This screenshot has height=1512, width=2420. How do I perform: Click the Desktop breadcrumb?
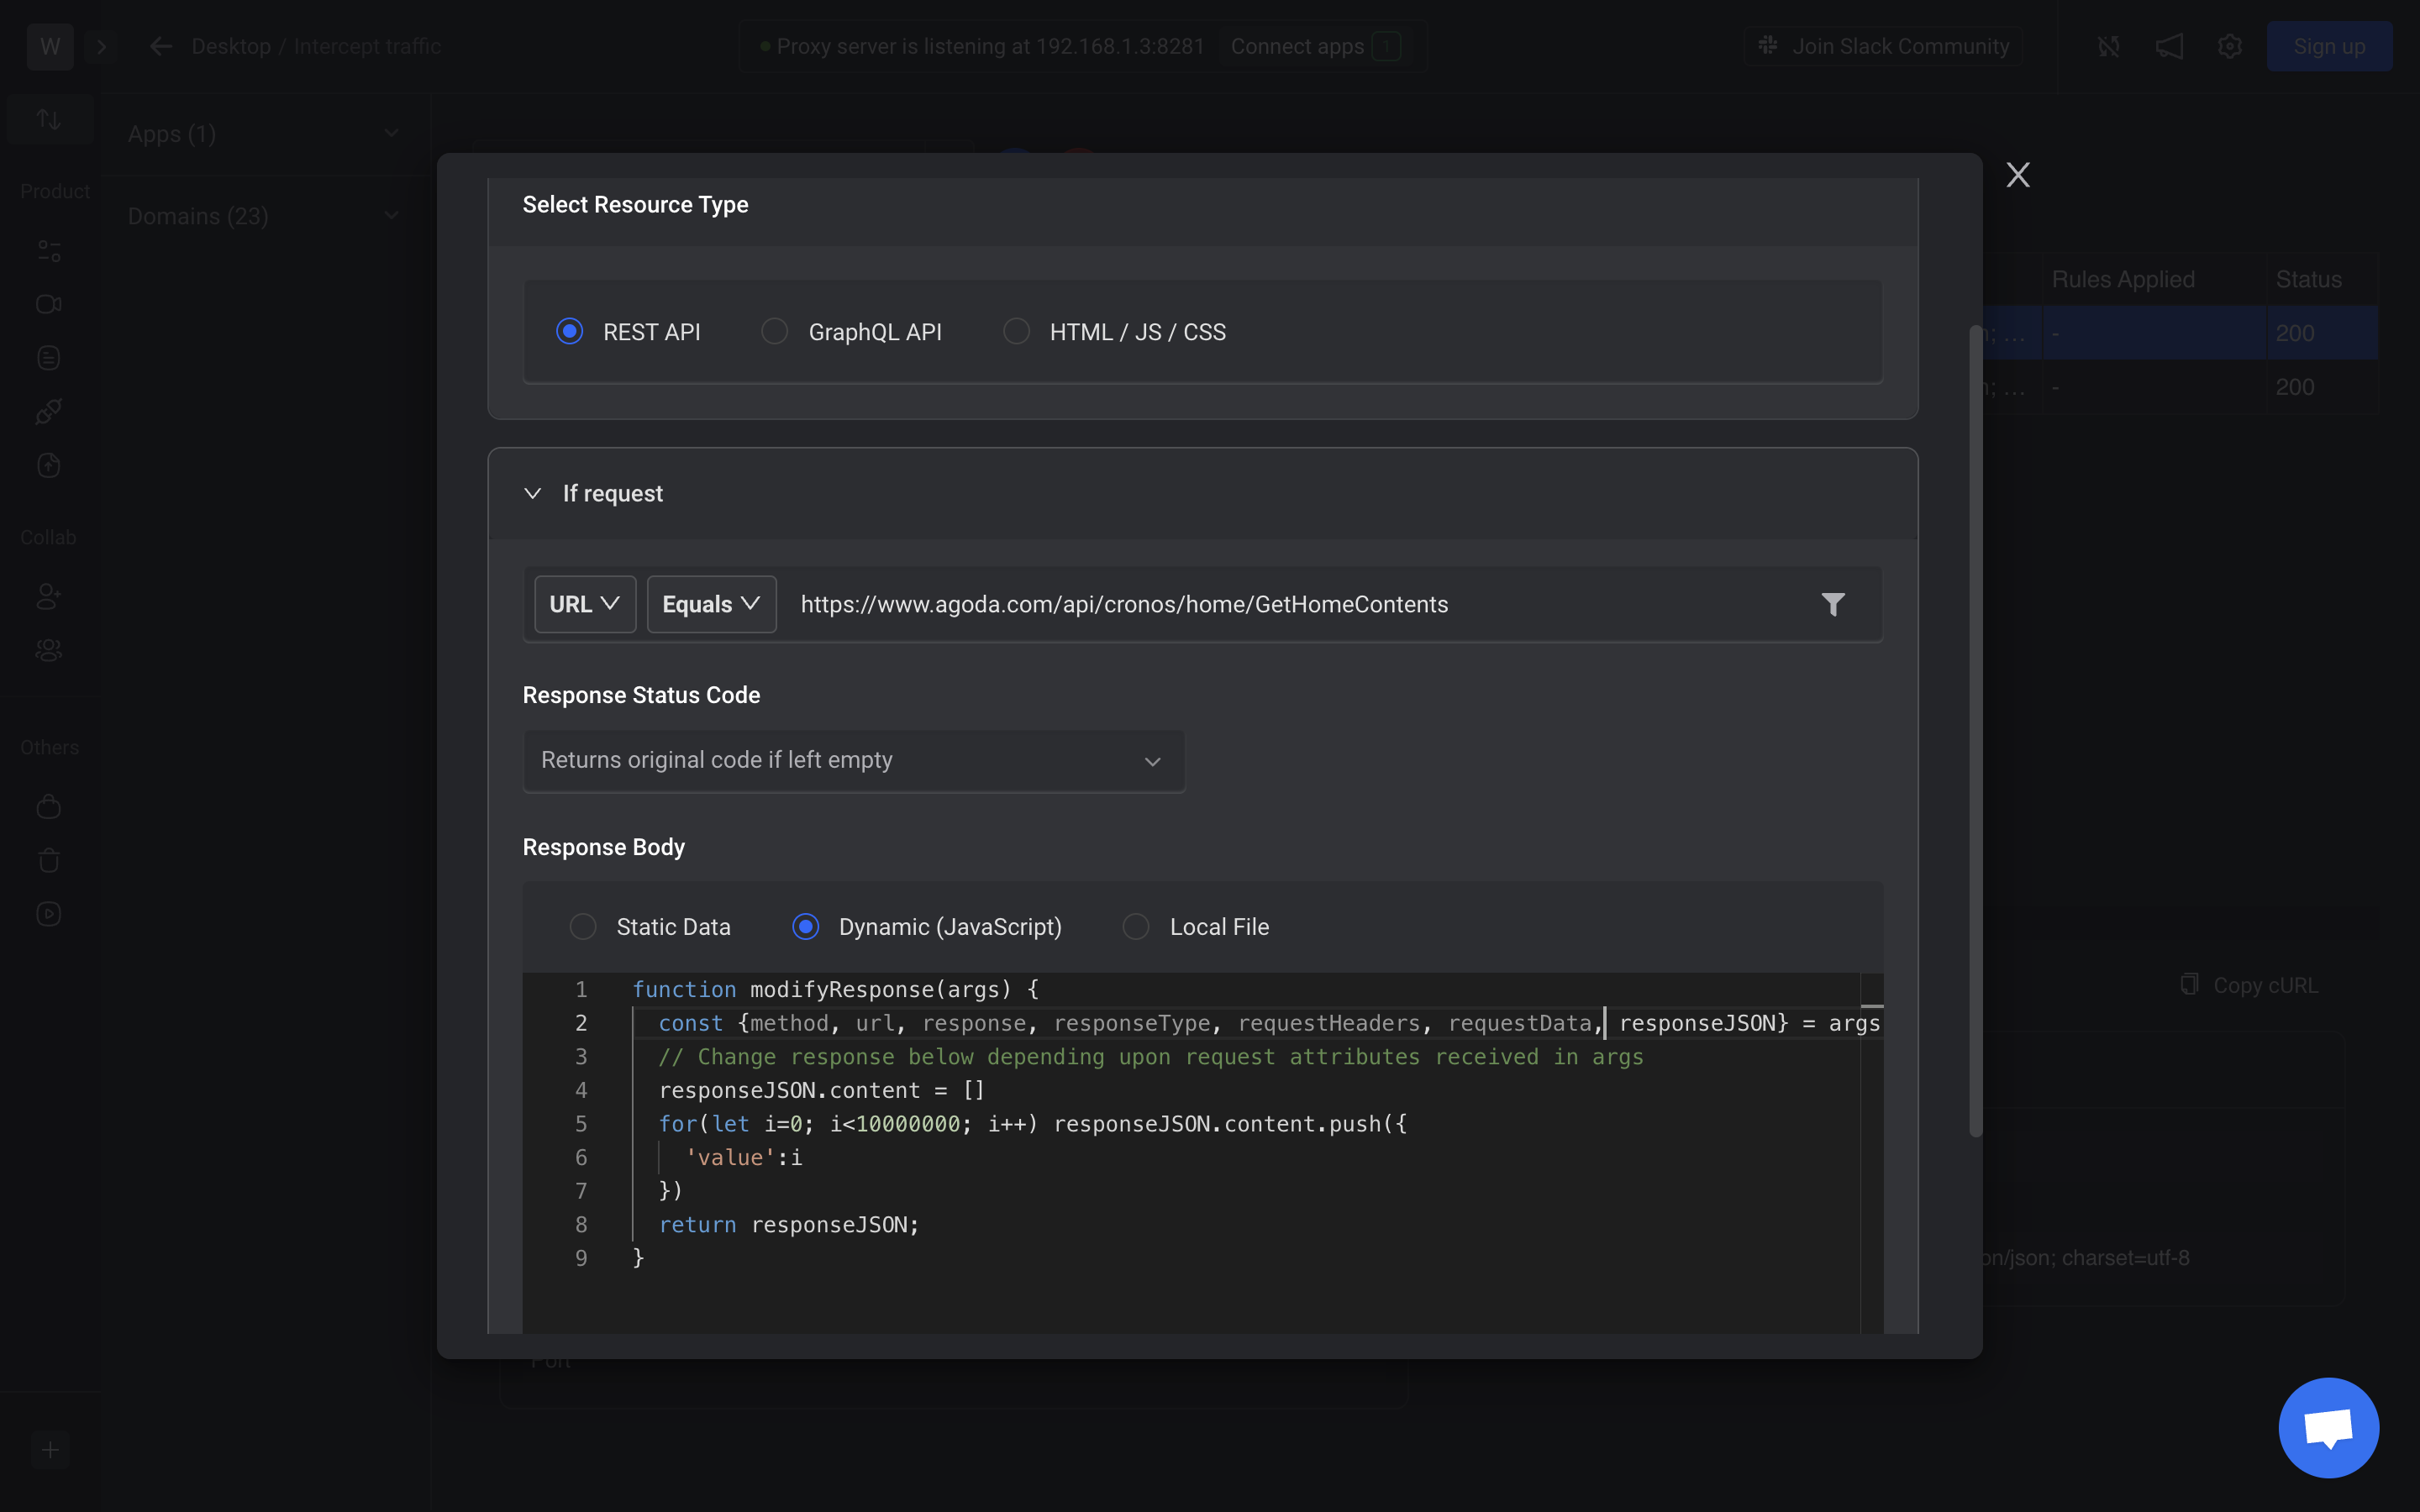pyautogui.click(x=231, y=46)
